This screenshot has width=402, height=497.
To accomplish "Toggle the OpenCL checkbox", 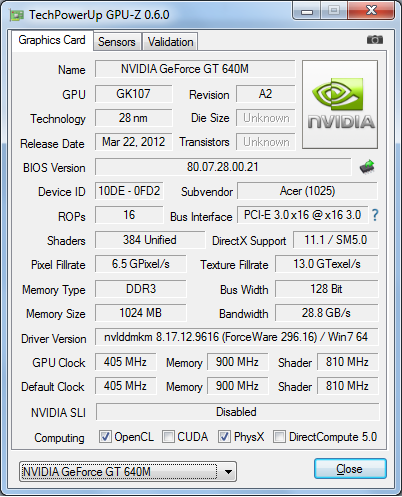I will pyautogui.click(x=105, y=436).
